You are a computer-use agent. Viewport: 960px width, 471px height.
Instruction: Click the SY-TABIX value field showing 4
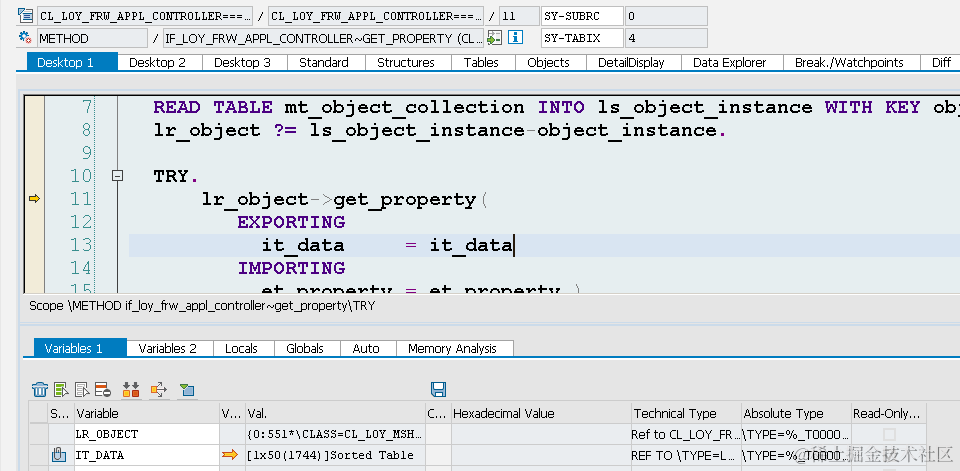666,38
